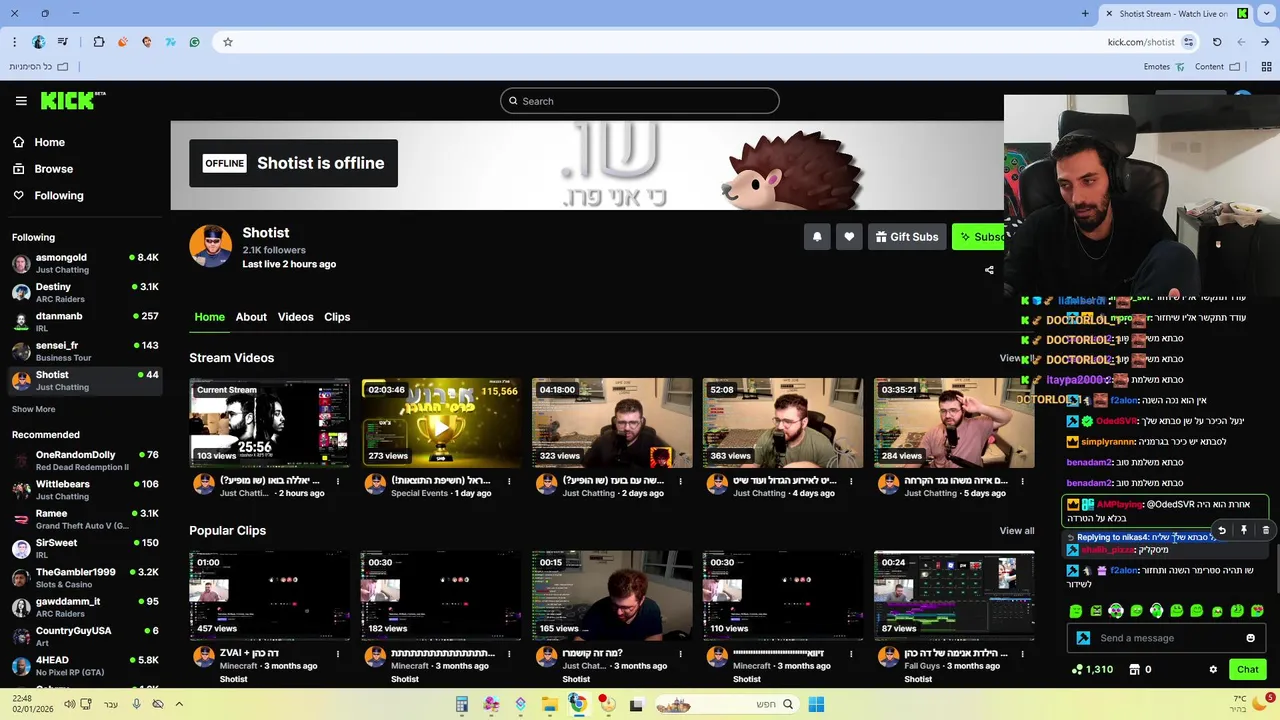This screenshot has height=720, width=1280.
Task: Bookmark this page with the star icon
Action: click(228, 42)
